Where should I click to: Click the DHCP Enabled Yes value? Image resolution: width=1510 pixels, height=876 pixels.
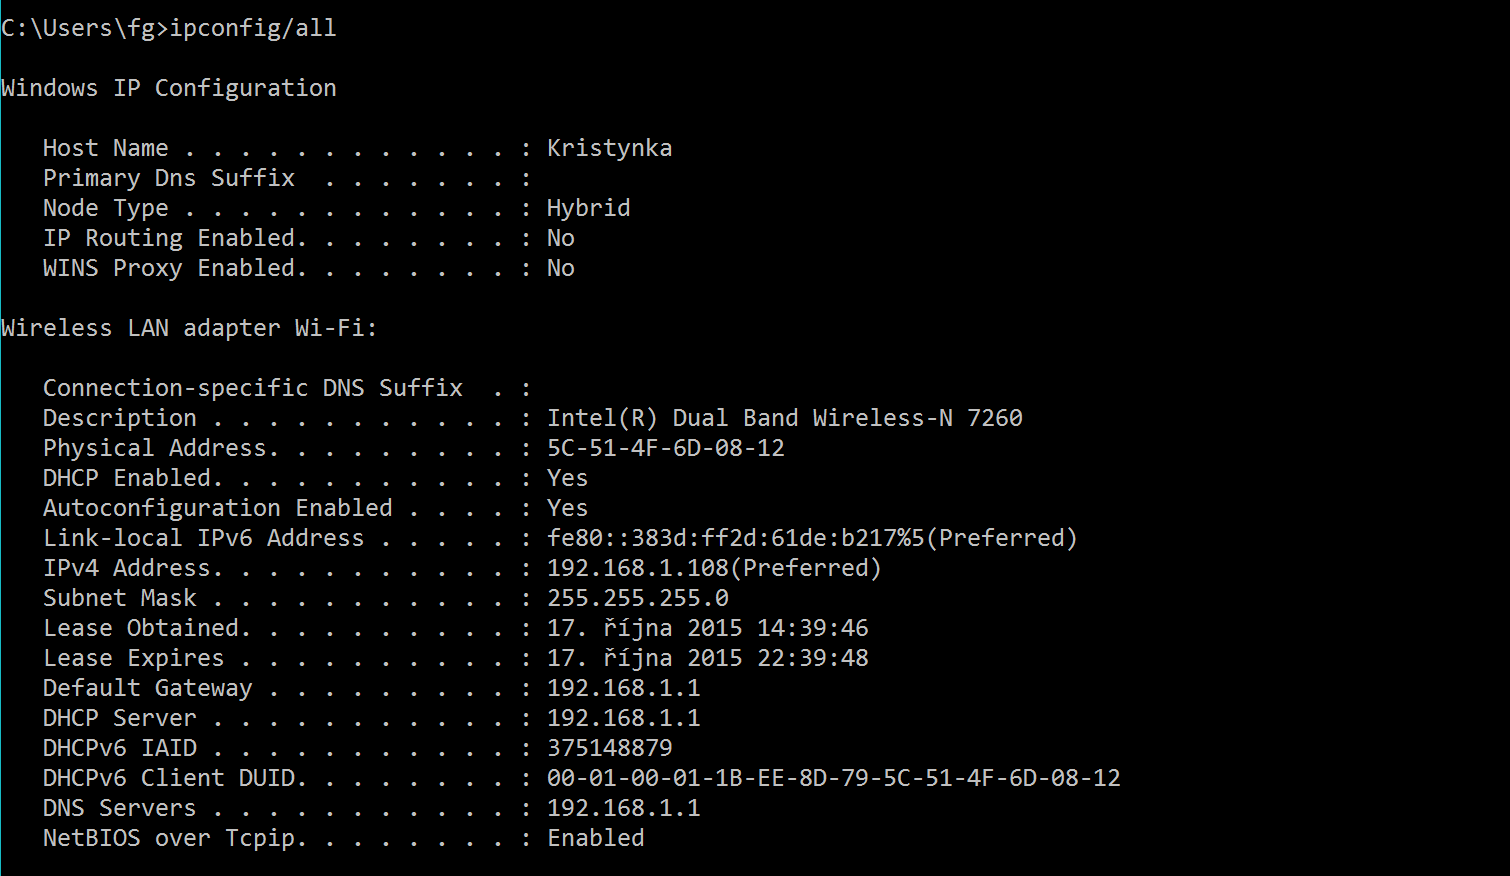(x=567, y=478)
